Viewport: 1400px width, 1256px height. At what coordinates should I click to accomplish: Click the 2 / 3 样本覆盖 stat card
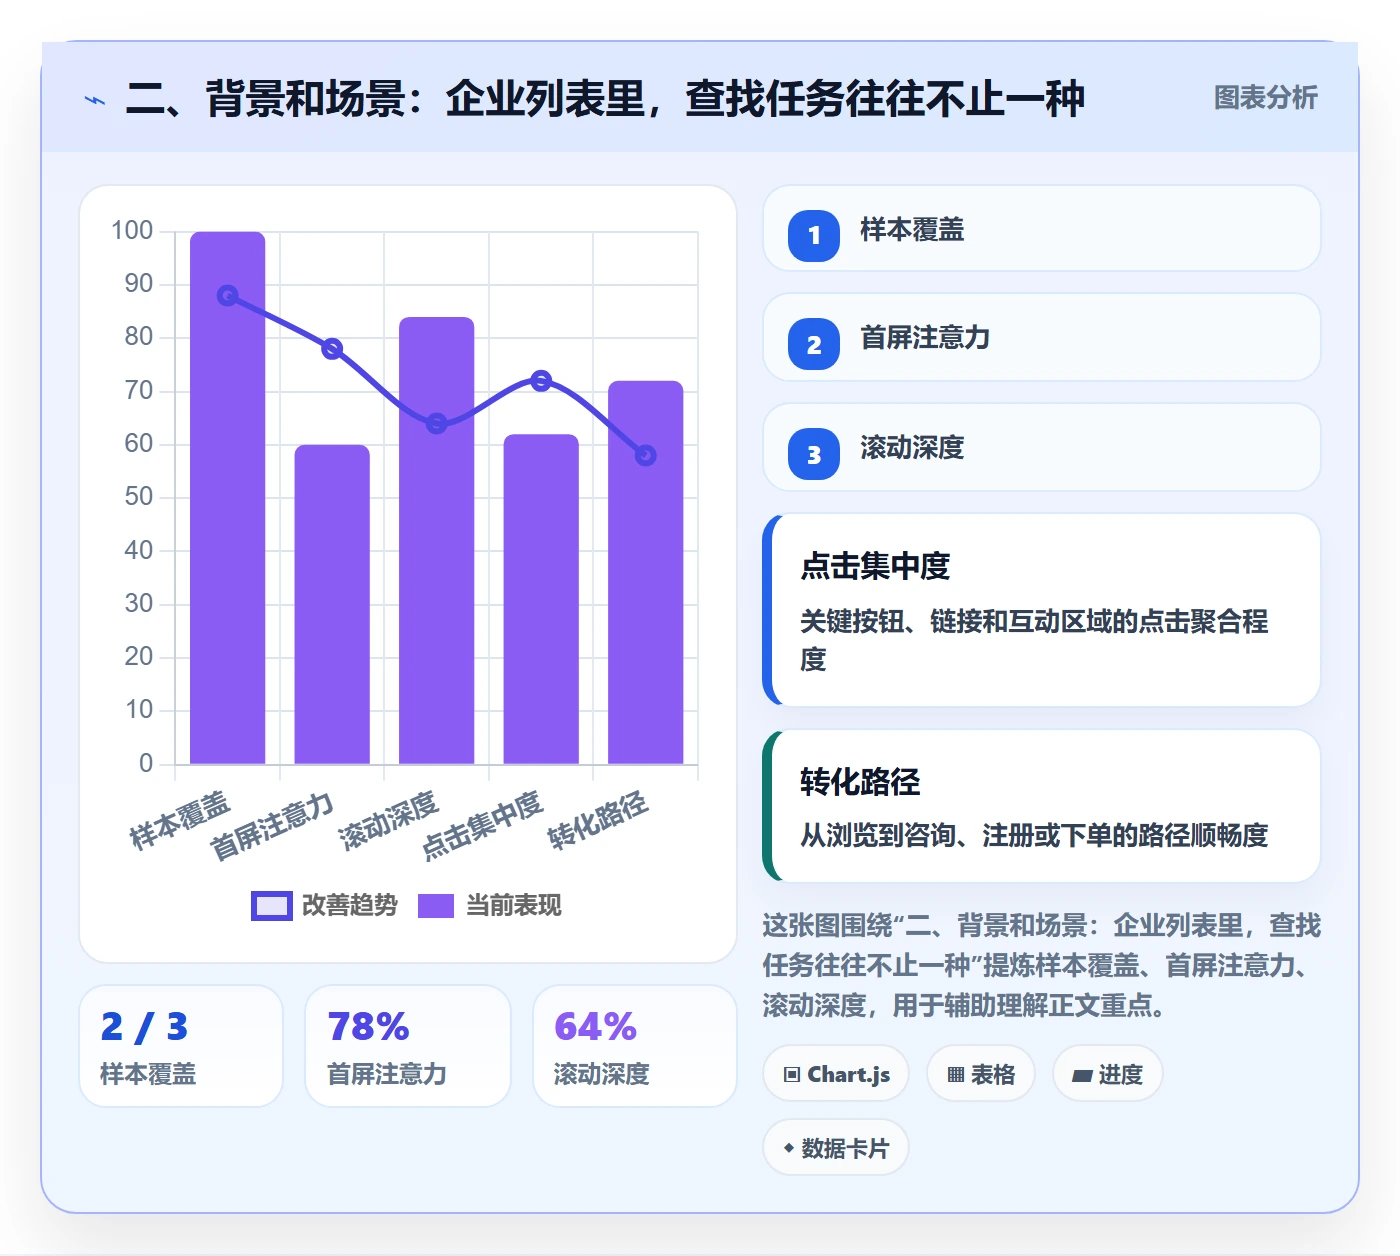point(181,1046)
